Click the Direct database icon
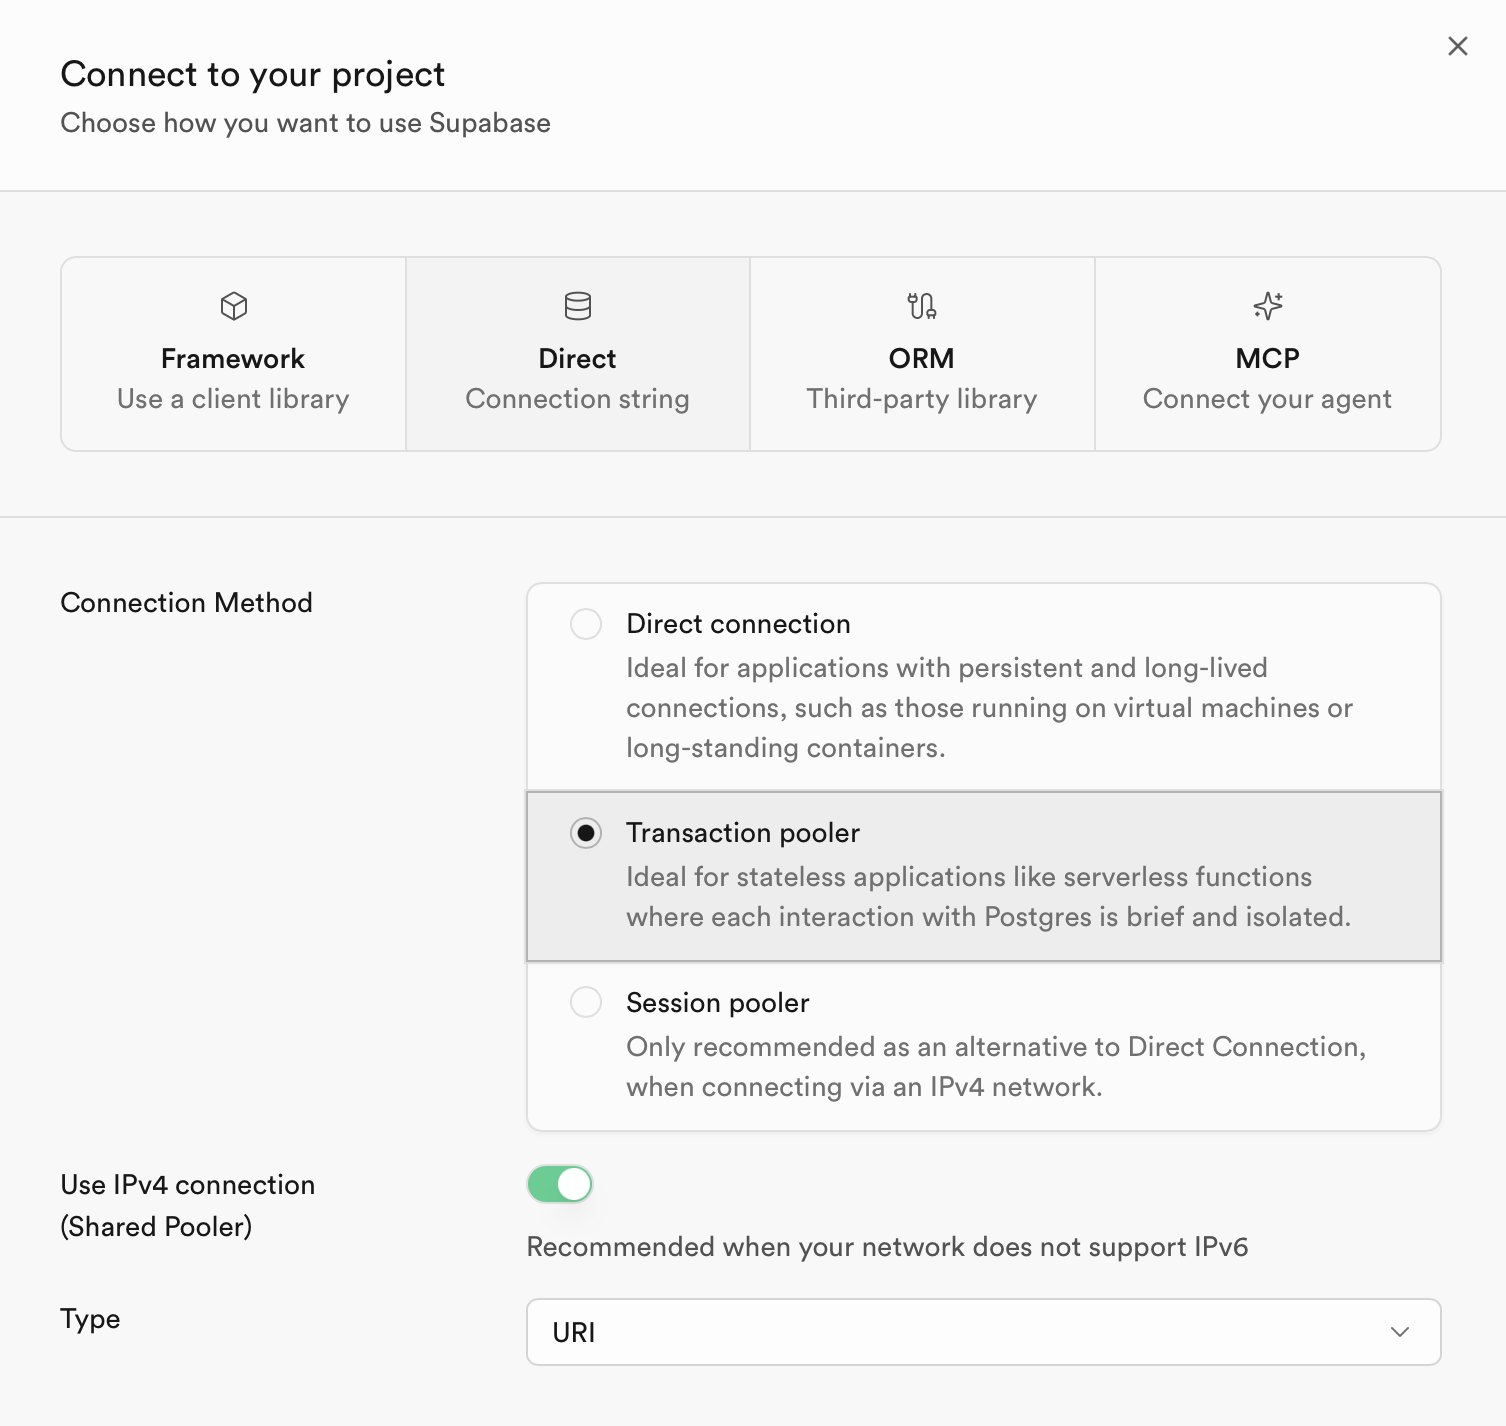The image size is (1506, 1426). [578, 306]
